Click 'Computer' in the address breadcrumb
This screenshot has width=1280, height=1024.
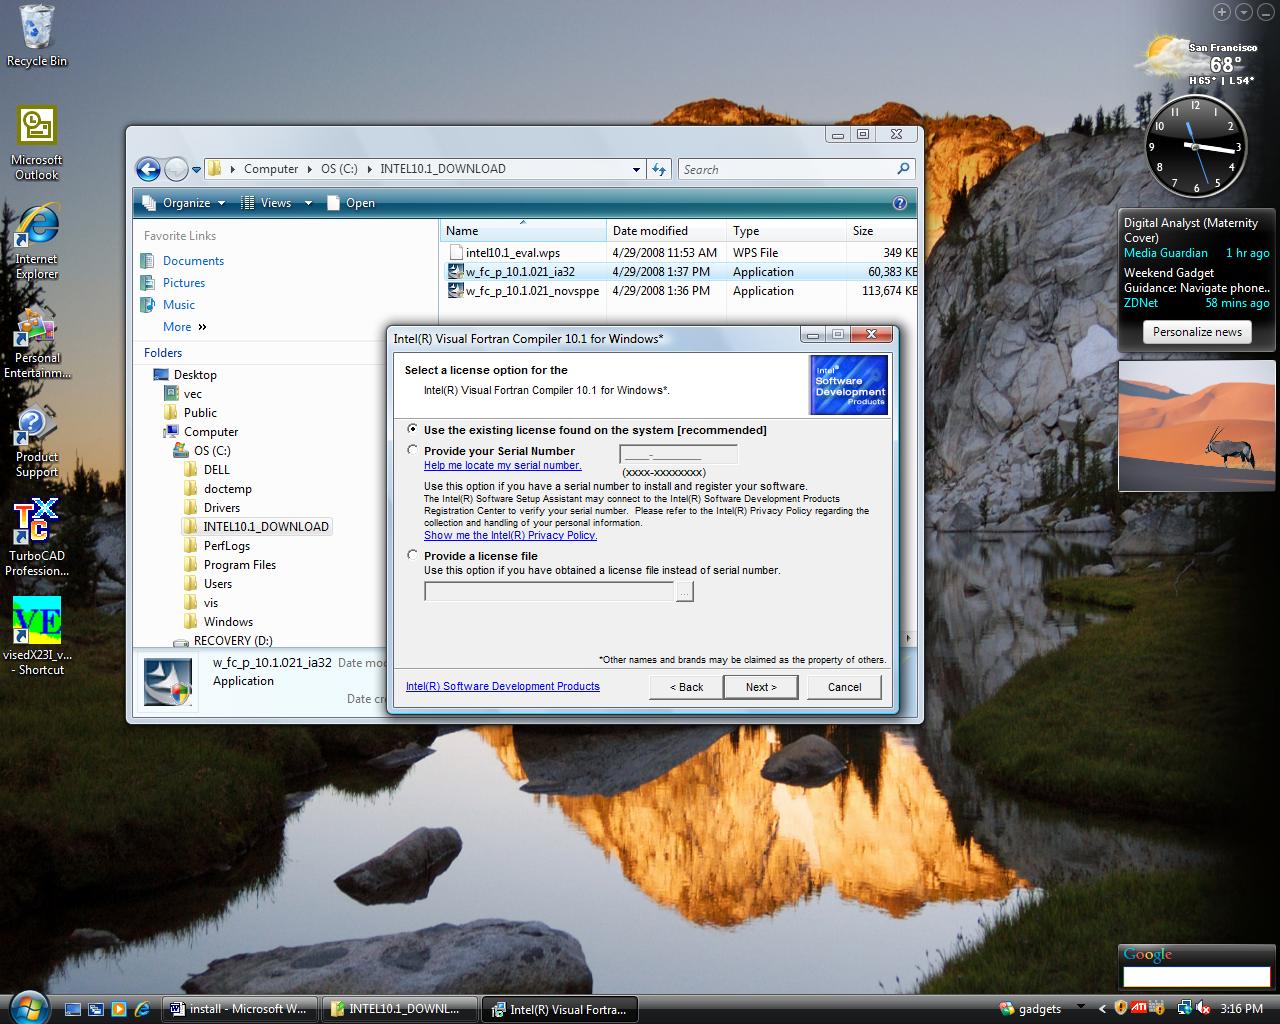tap(271, 169)
